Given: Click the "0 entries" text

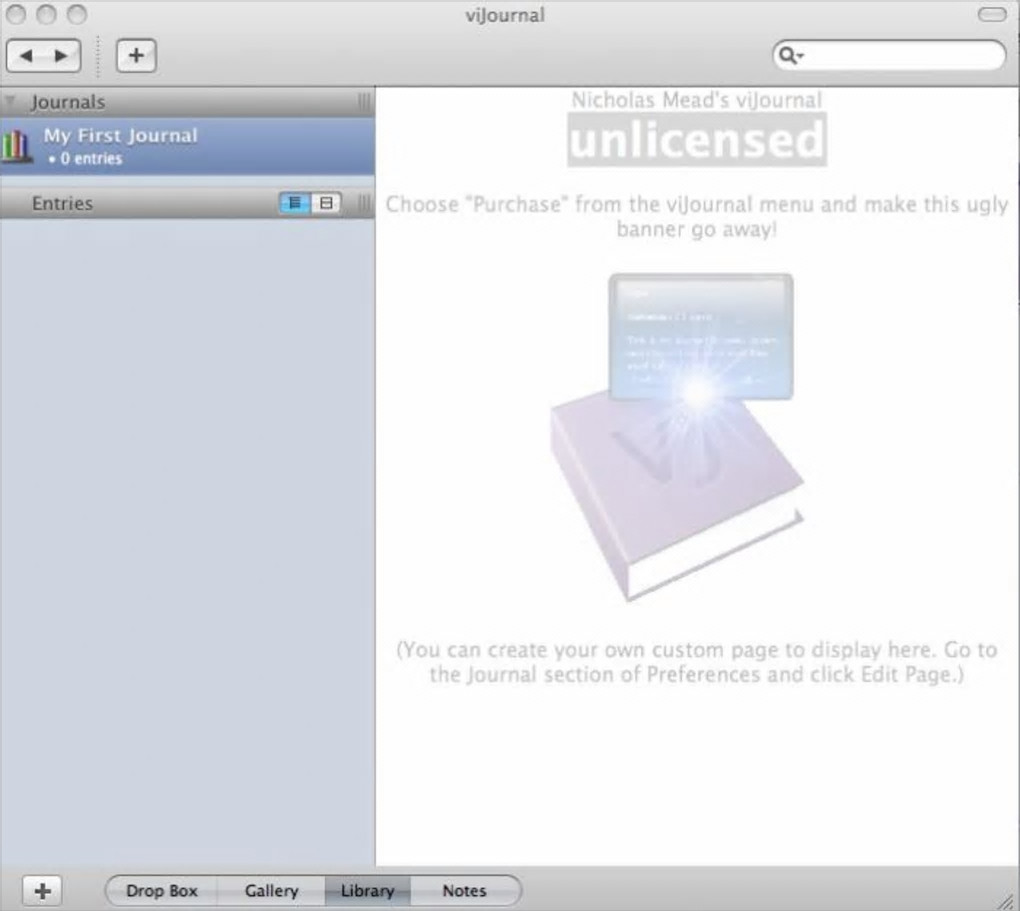Looking at the screenshot, I should (91, 159).
